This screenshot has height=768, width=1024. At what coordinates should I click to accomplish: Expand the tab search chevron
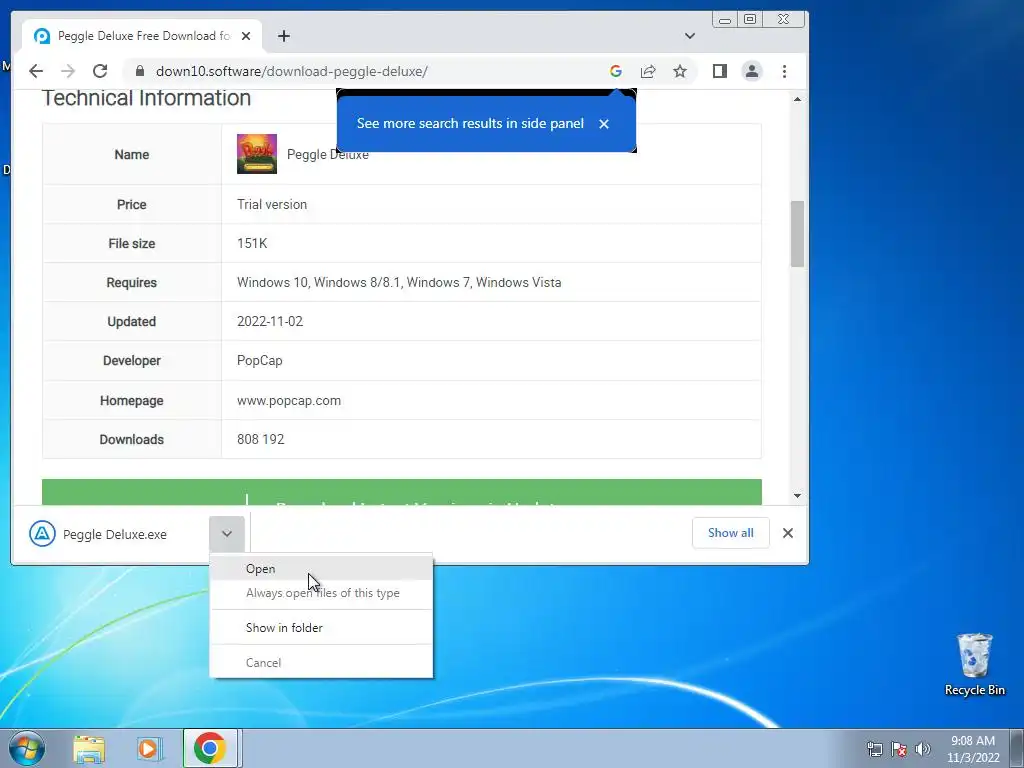[x=690, y=36]
